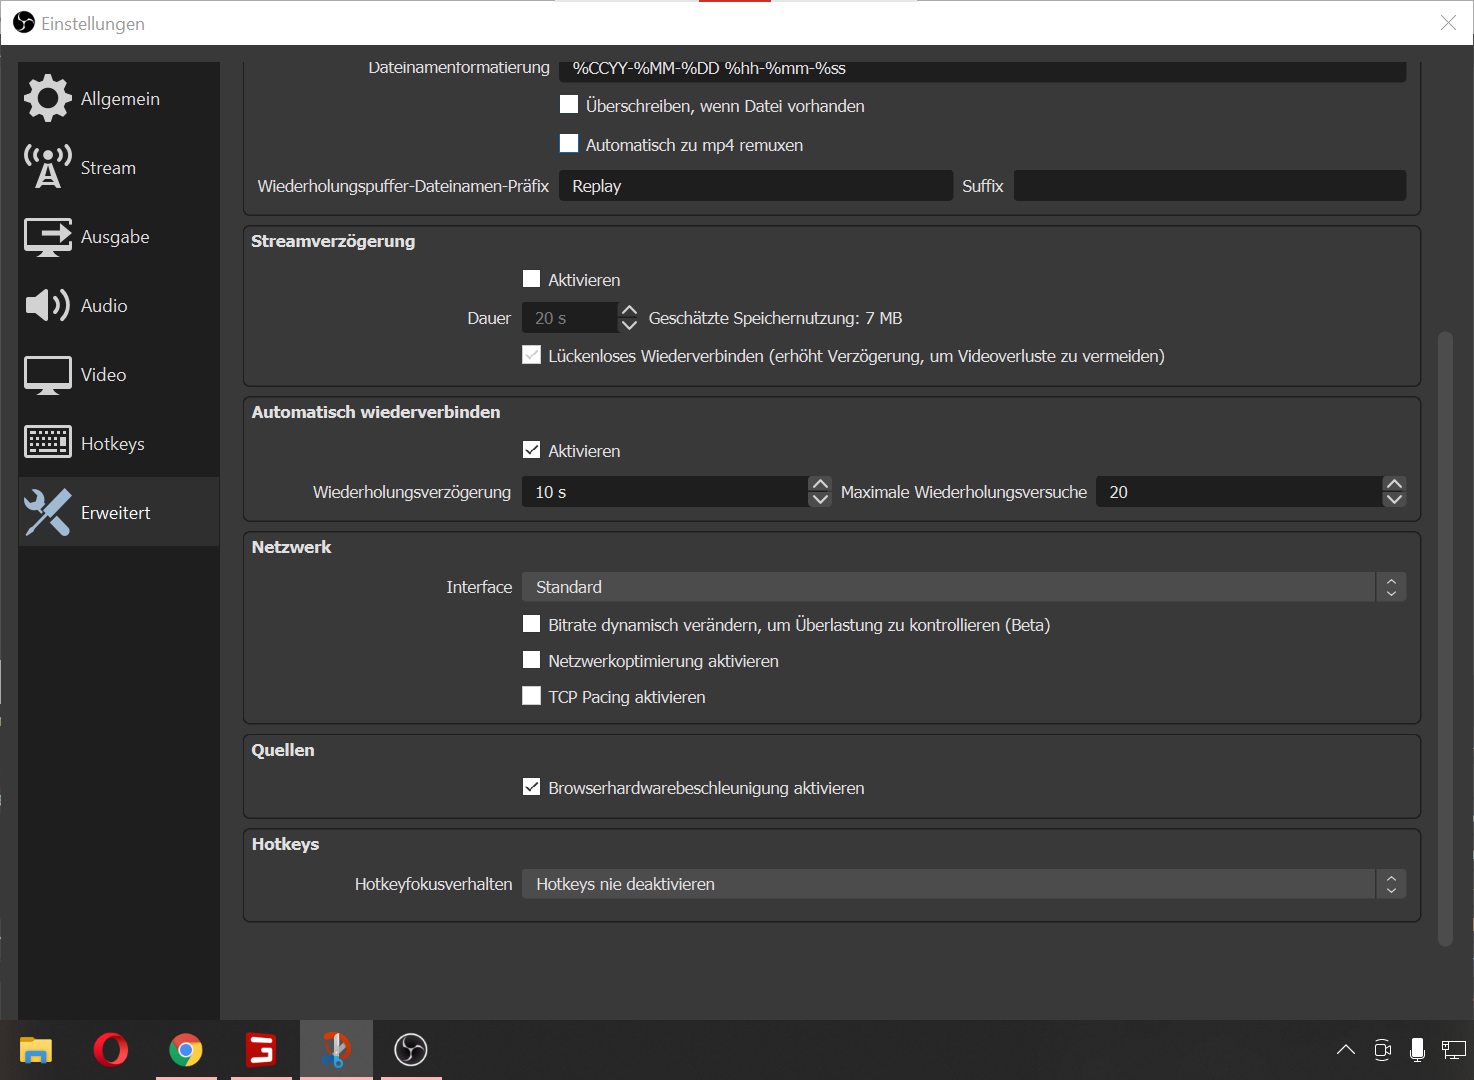The image size is (1474, 1080).
Task: Open the Allgemein gear icon settings
Action: pyautogui.click(x=48, y=99)
